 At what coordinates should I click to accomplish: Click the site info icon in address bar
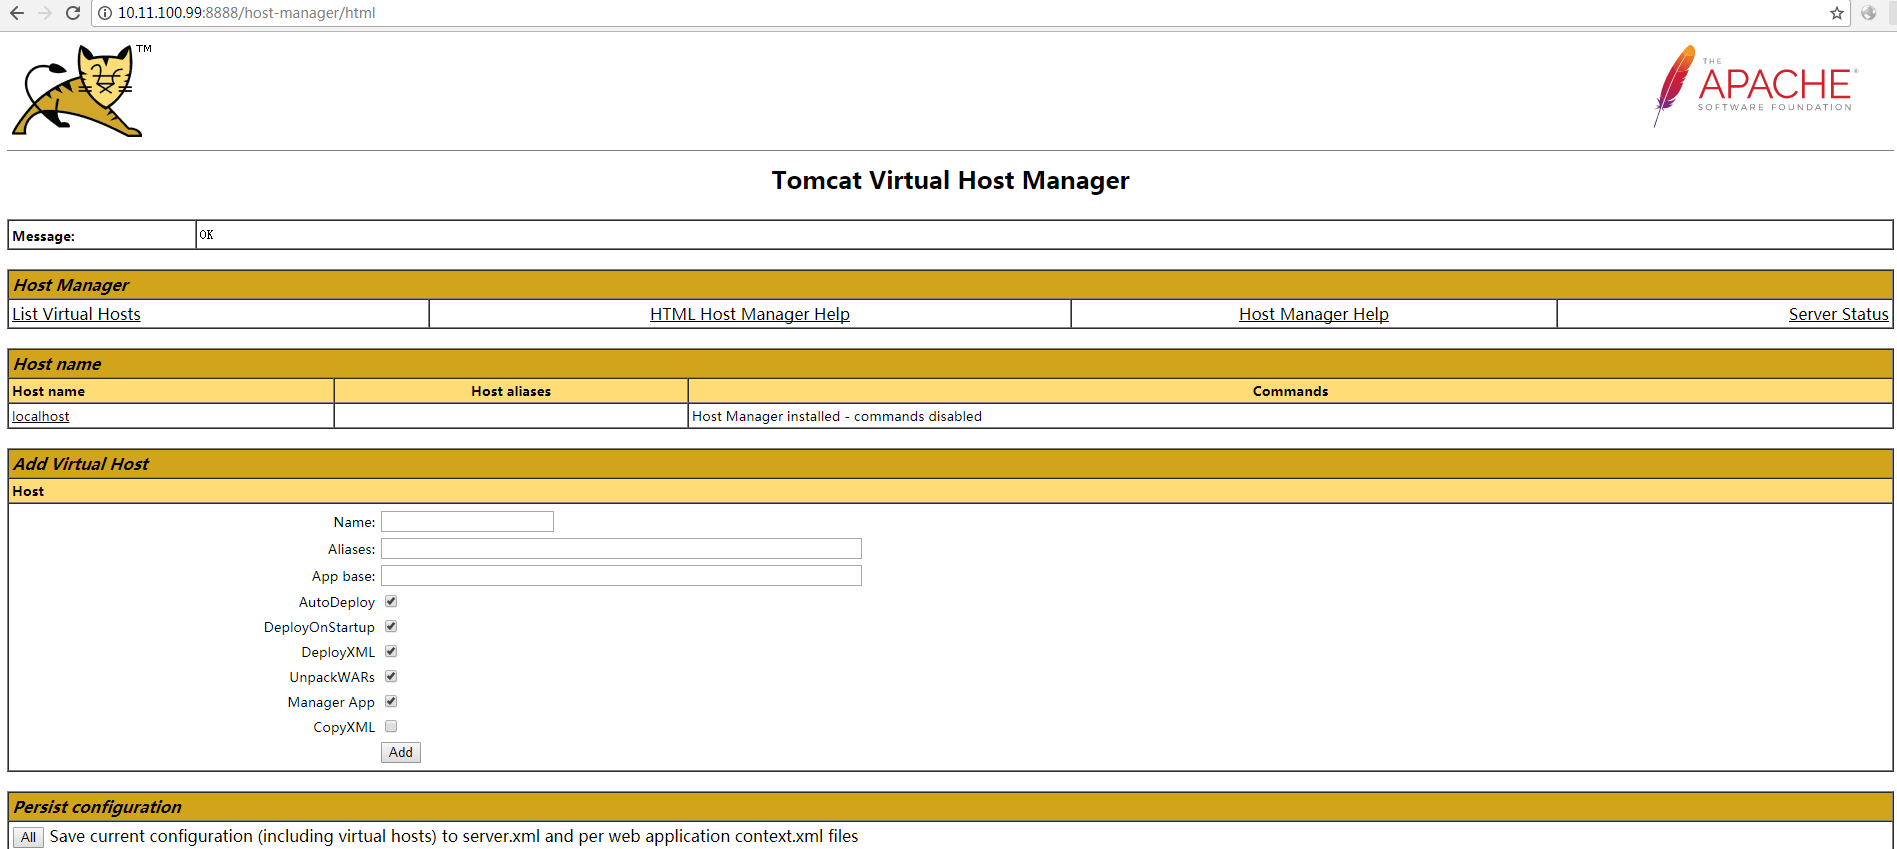(105, 13)
